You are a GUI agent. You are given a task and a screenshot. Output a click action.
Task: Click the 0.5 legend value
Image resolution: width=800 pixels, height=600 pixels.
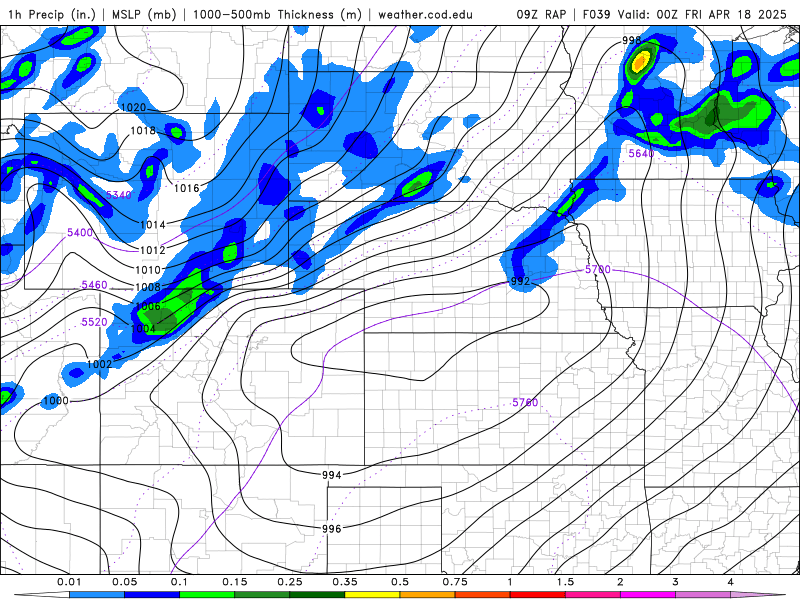point(400,582)
